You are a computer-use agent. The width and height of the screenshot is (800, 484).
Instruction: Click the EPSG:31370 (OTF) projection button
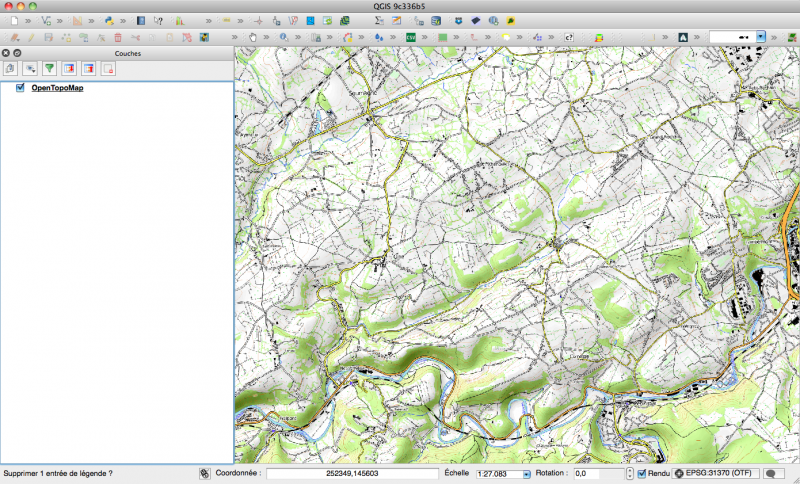[716, 474]
